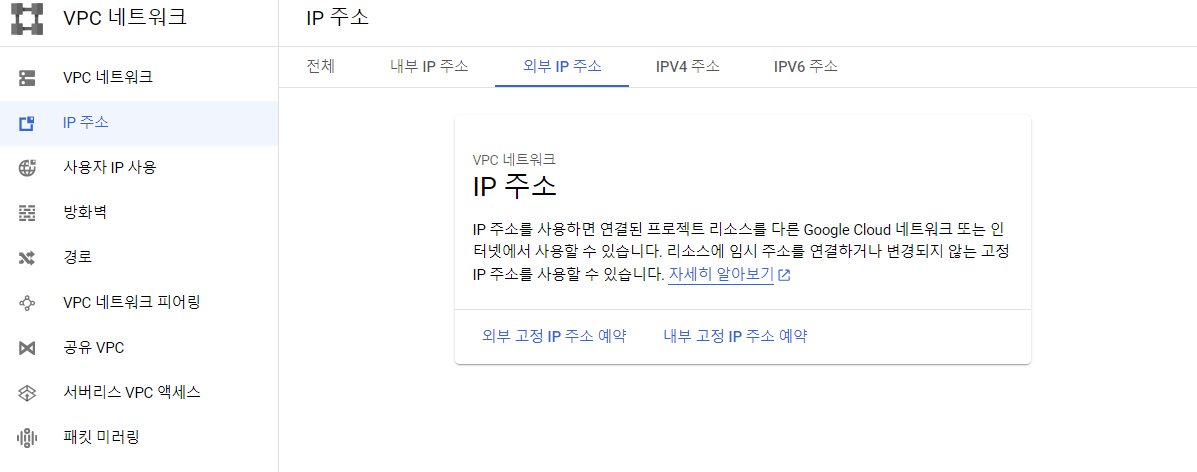Open 경로 in the sidebar
The height and width of the screenshot is (472, 1197).
[x=139, y=258]
